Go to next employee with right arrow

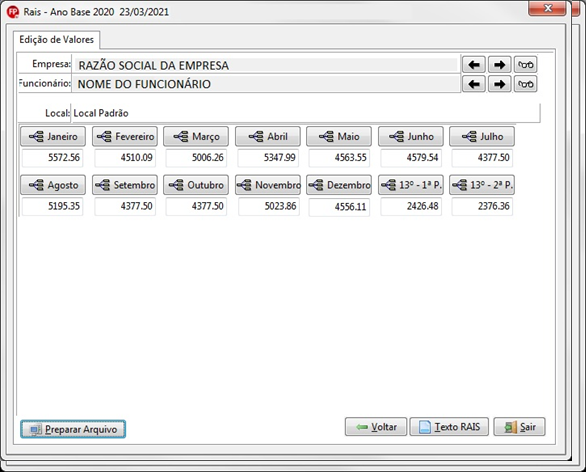[x=500, y=84]
